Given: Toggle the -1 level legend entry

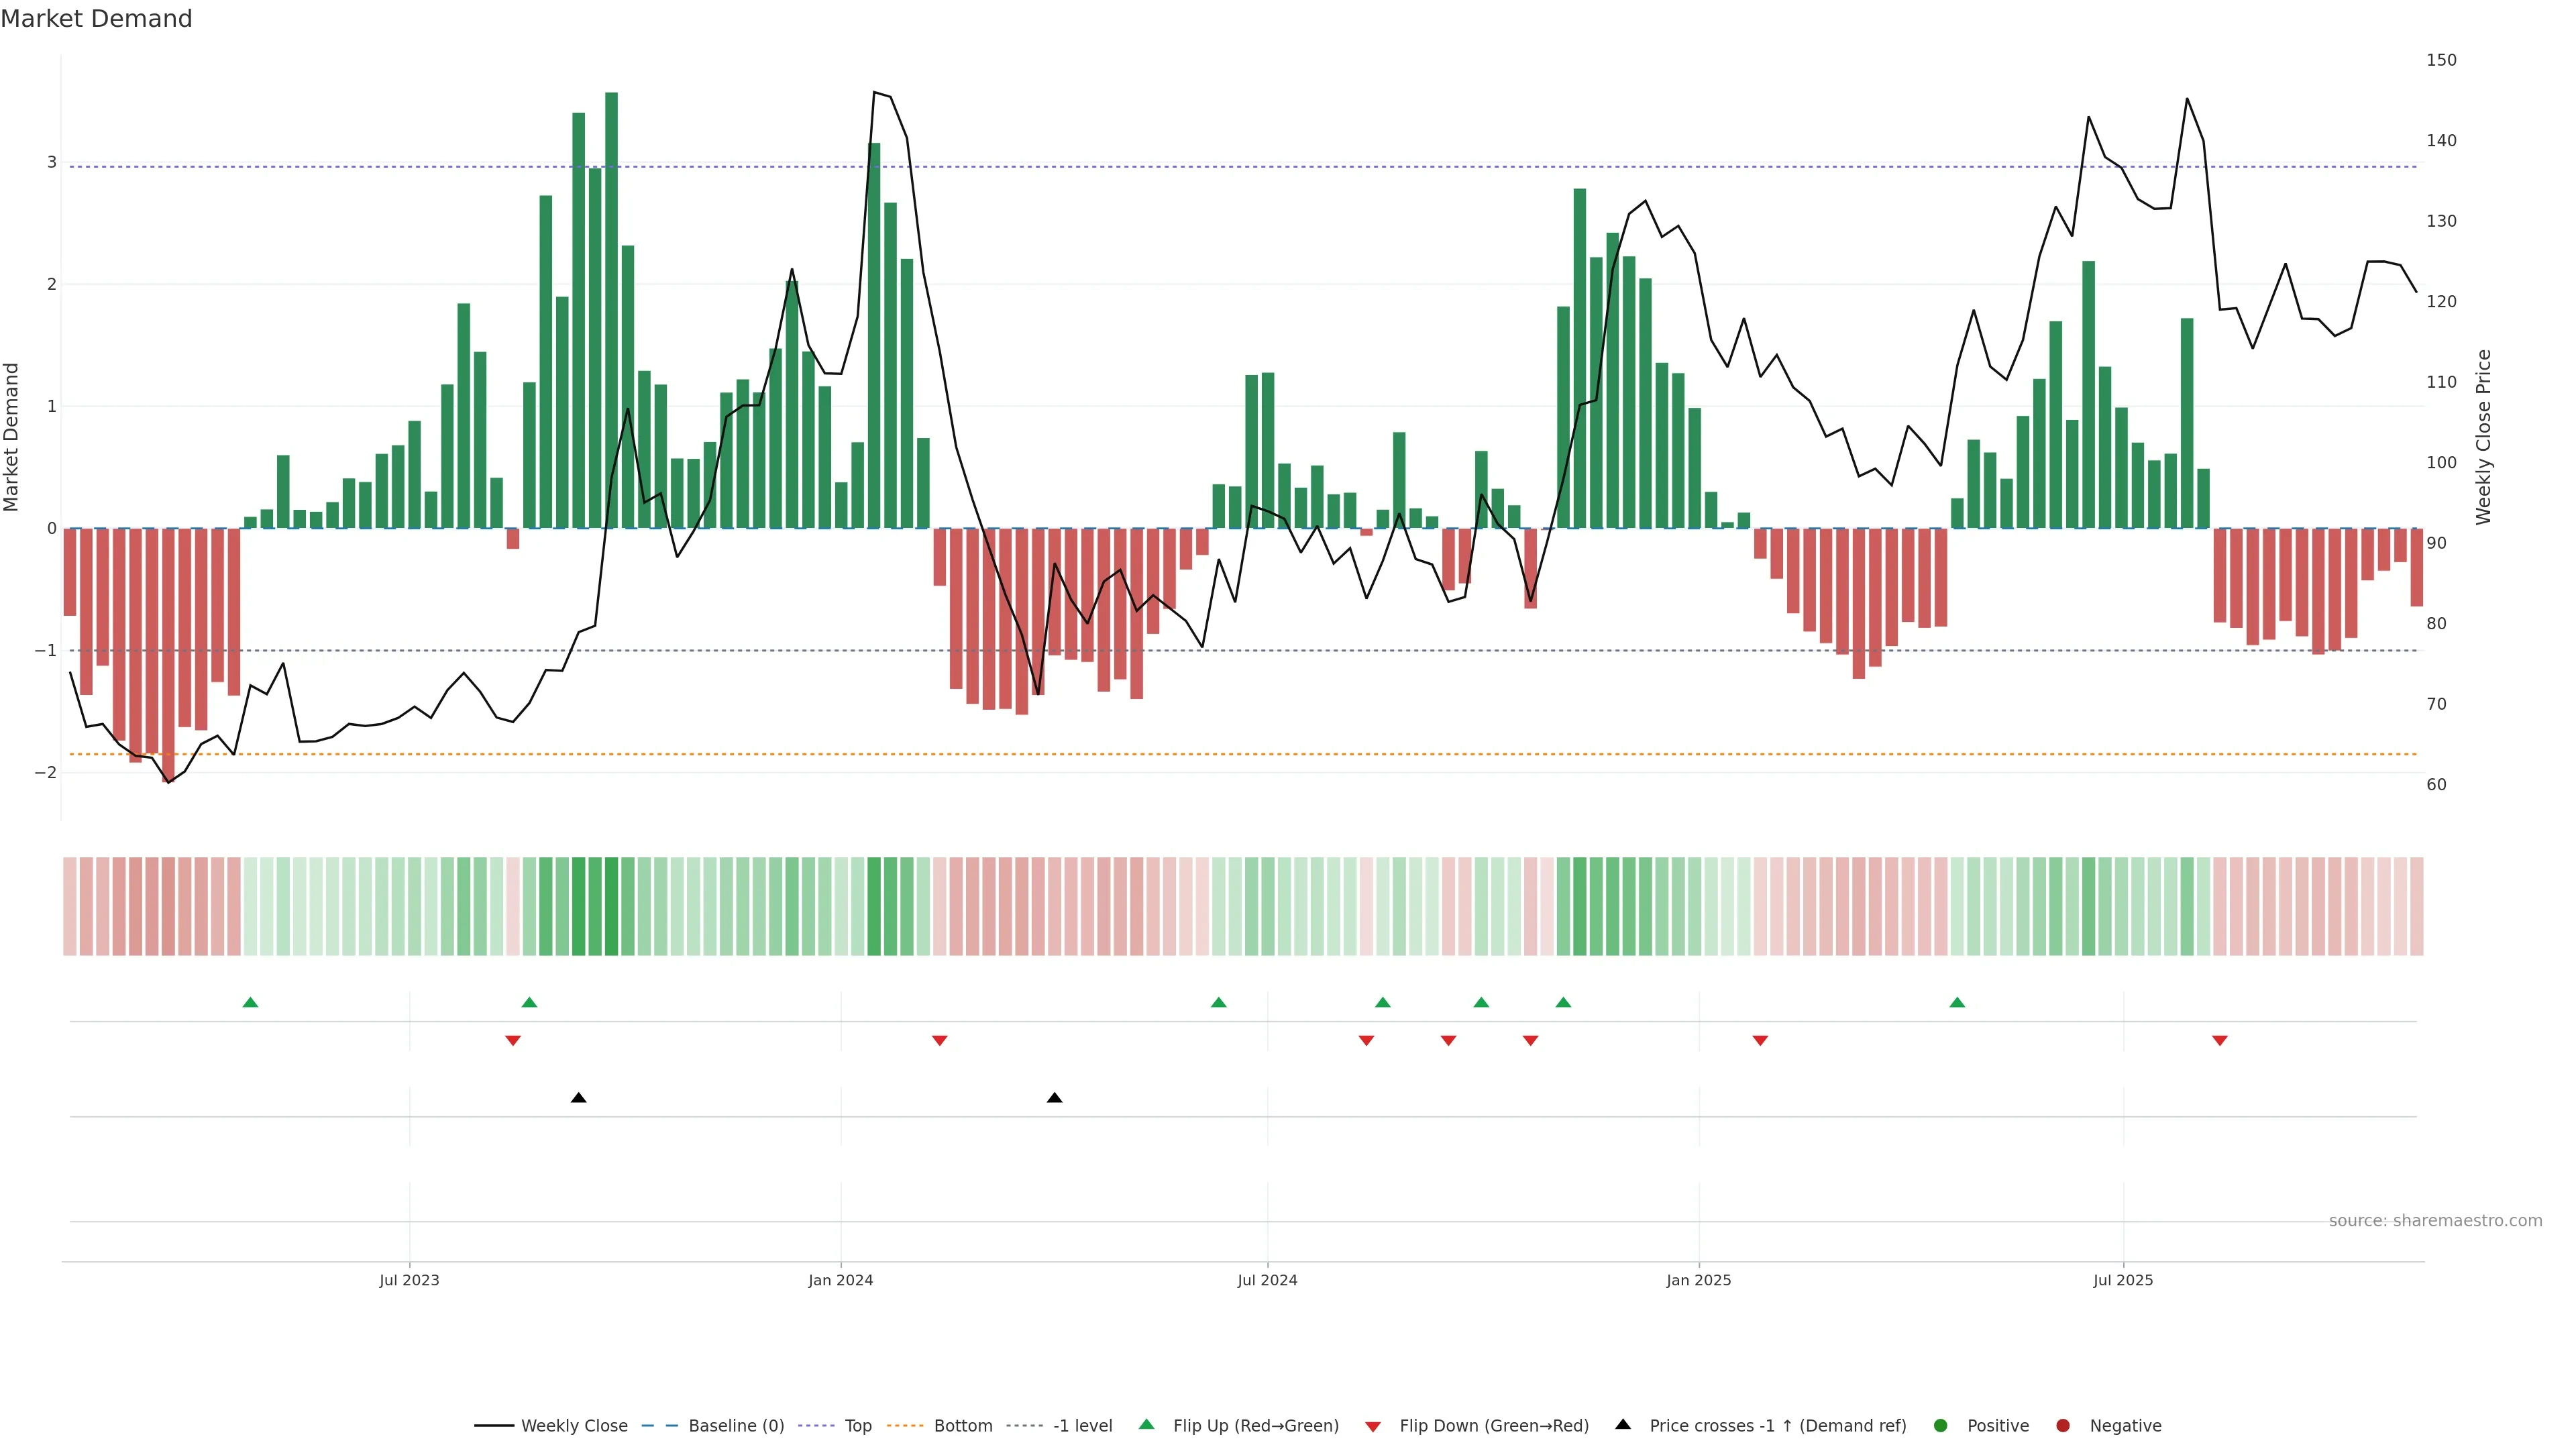Looking at the screenshot, I should (1082, 1425).
